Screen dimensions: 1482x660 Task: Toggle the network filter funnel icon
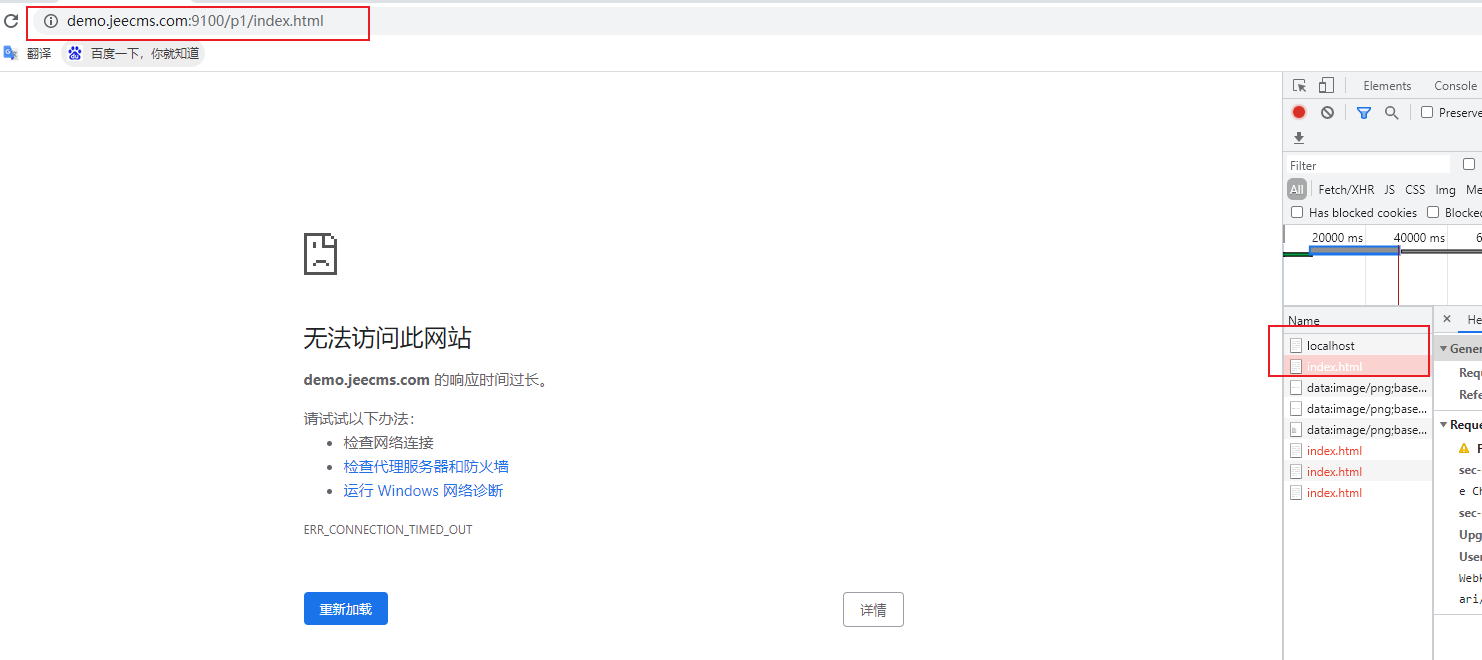(x=1363, y=113)
